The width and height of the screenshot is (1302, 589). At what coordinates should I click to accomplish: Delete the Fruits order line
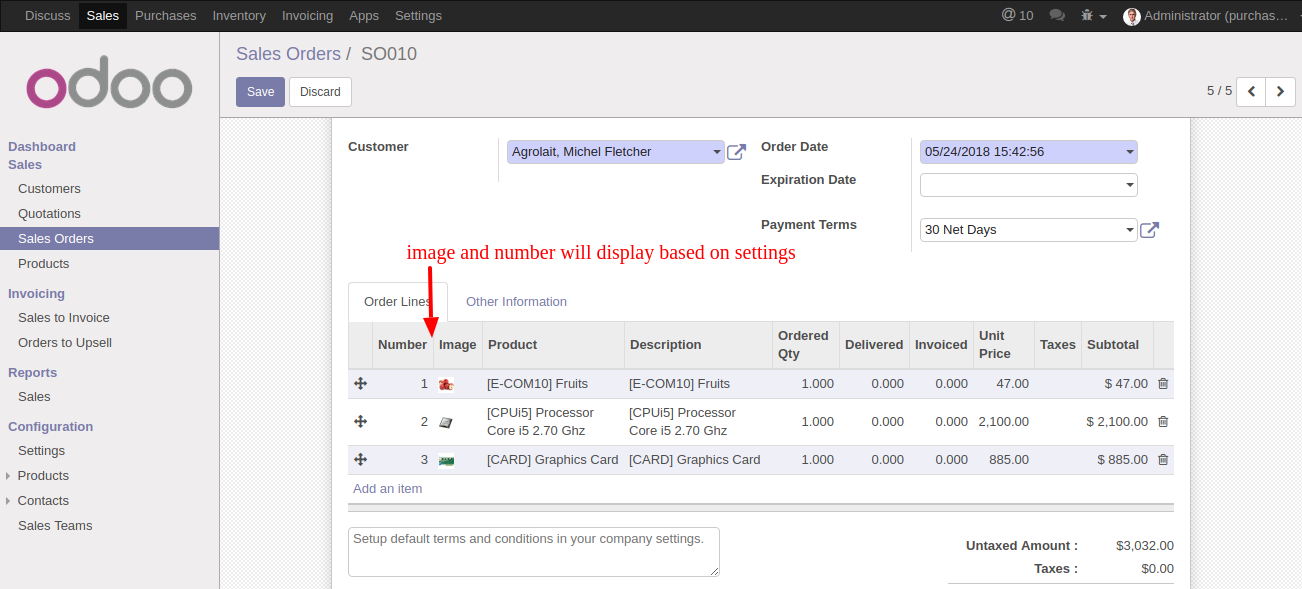tap(1163, 383)
